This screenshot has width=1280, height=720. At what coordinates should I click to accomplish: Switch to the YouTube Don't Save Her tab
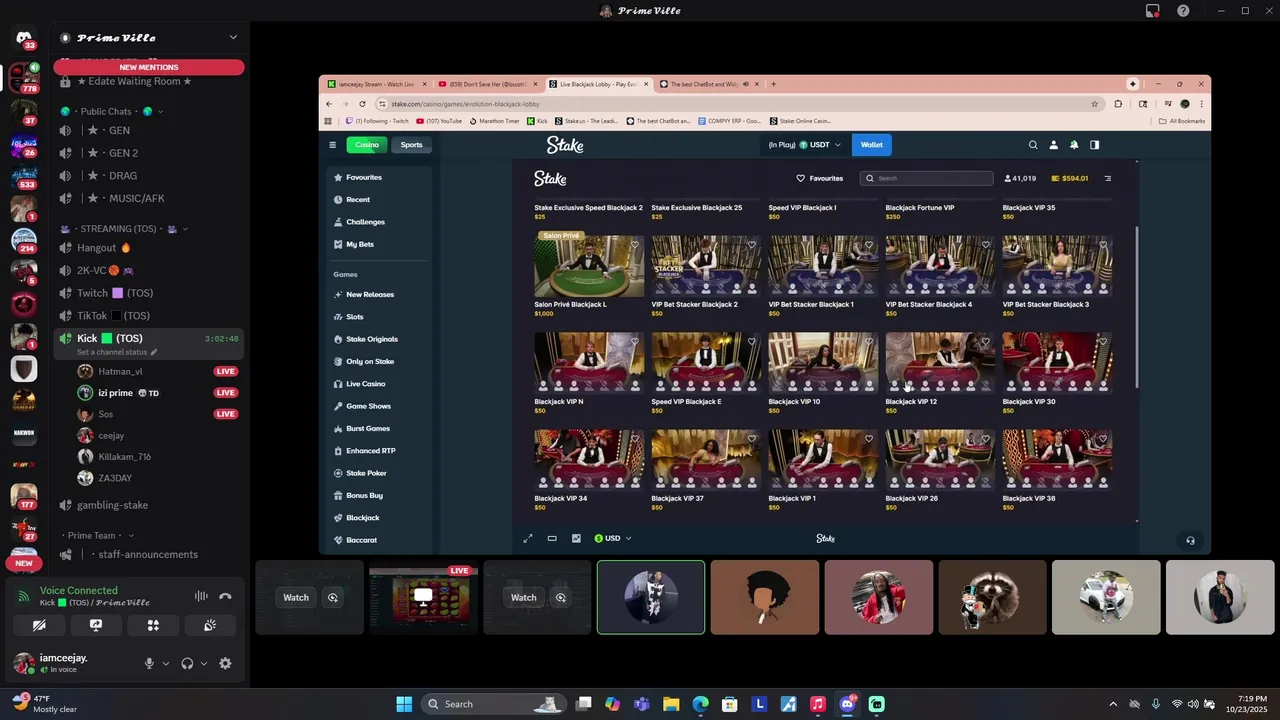[487, 84]
